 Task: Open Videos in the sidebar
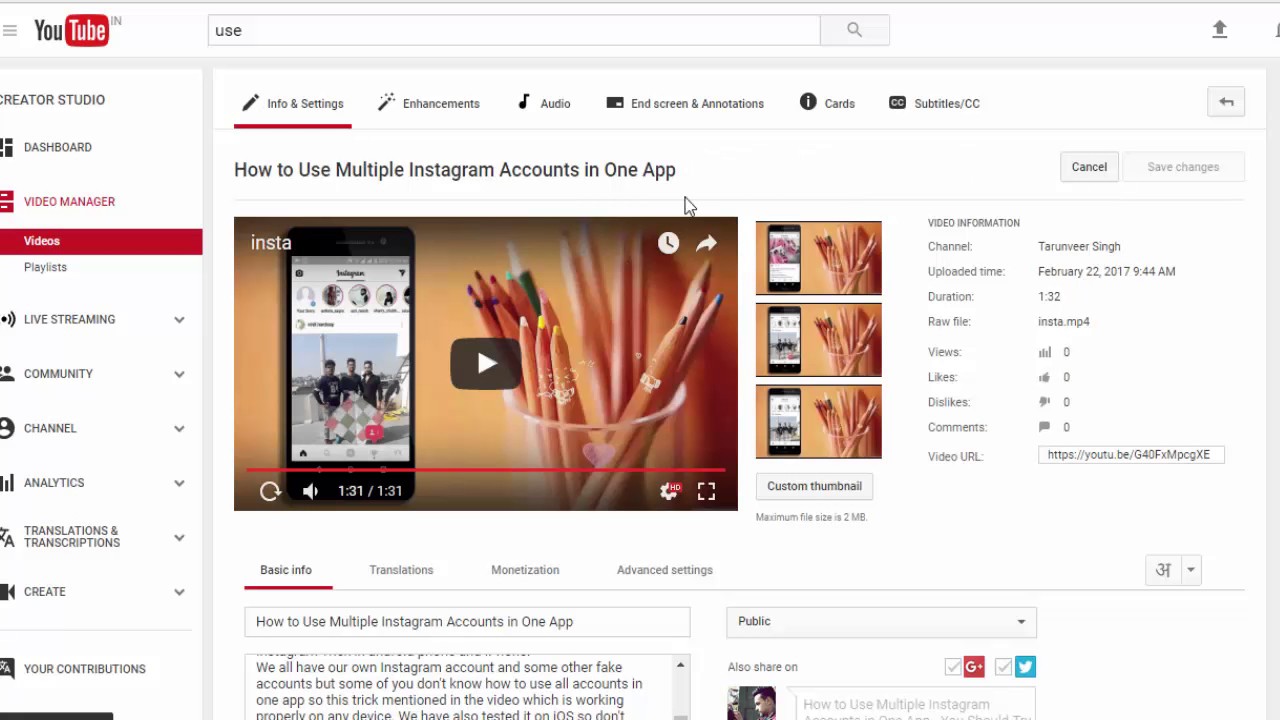click(101, 241)
